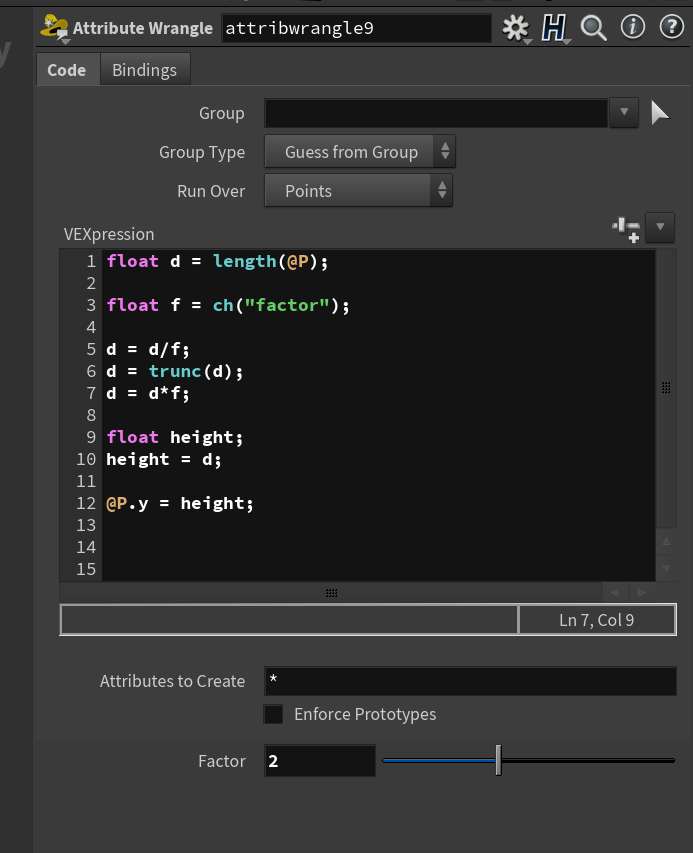Click the Run Over parameter label

click(x=211, y=191)
